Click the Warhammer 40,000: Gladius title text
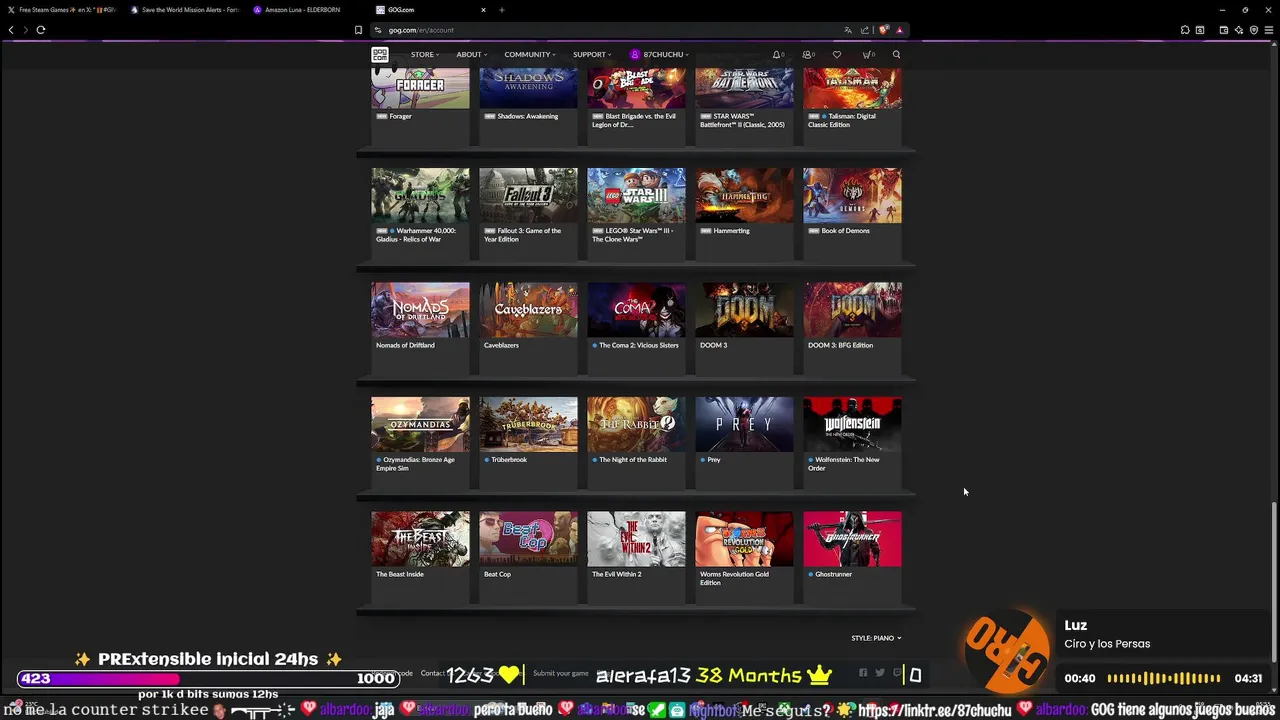The height and width of the screenshot is (720, 1280). click(x=417, y=235)
